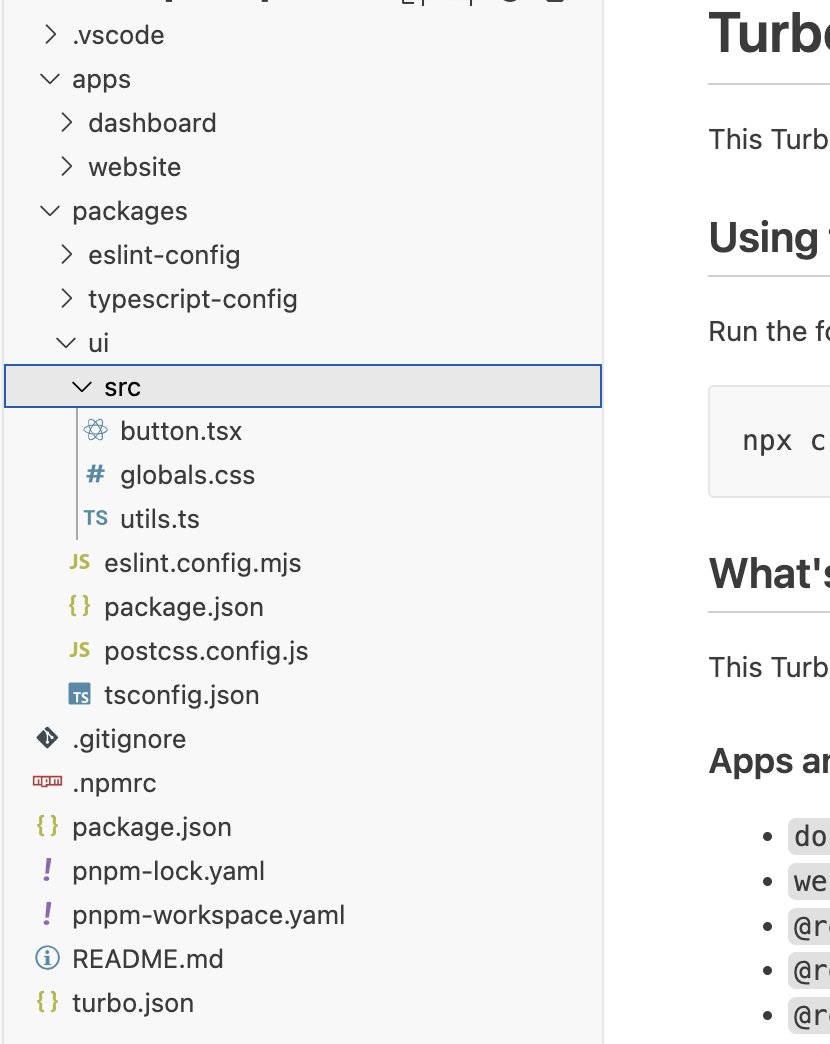Click the 'Run the fo' paragraph text
The height and width of the screenshot is (1044, 830).
click(769, 331)
